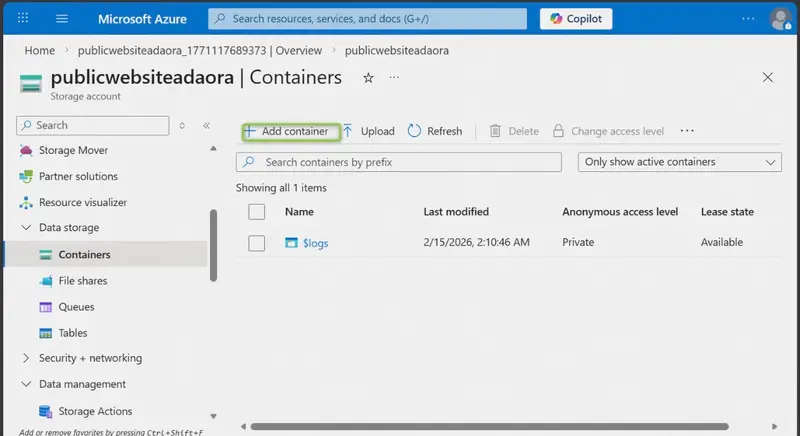Screen dimensions: 800x436
Task: Open the Azure apps grid launcher
Action: [x=23, y=18]
